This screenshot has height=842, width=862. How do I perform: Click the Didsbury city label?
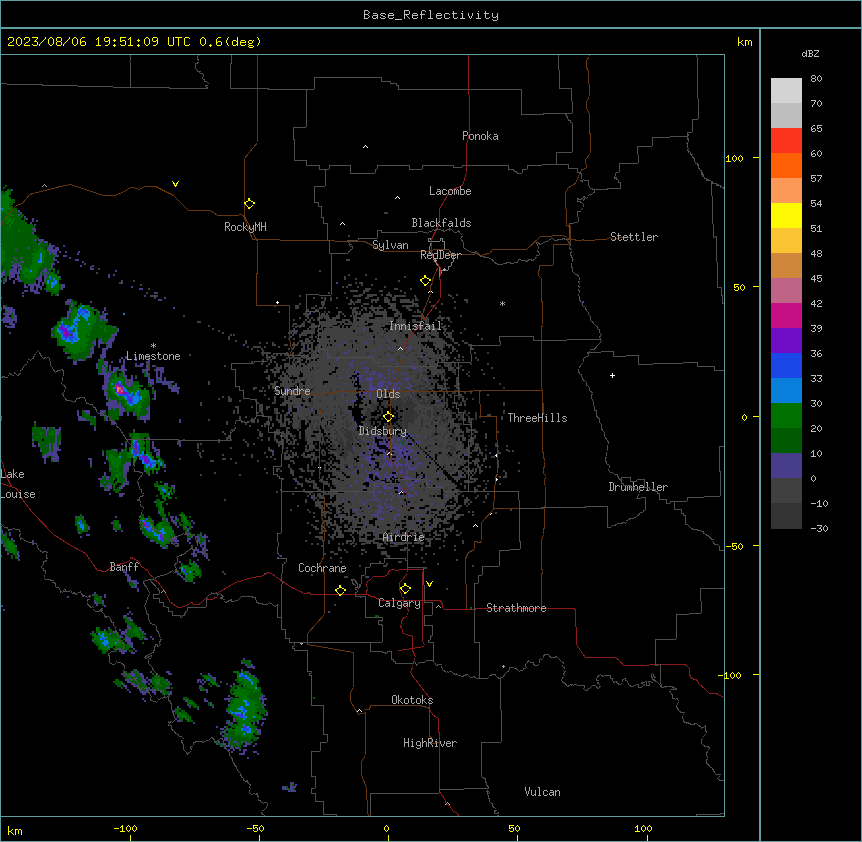(383, 431)
